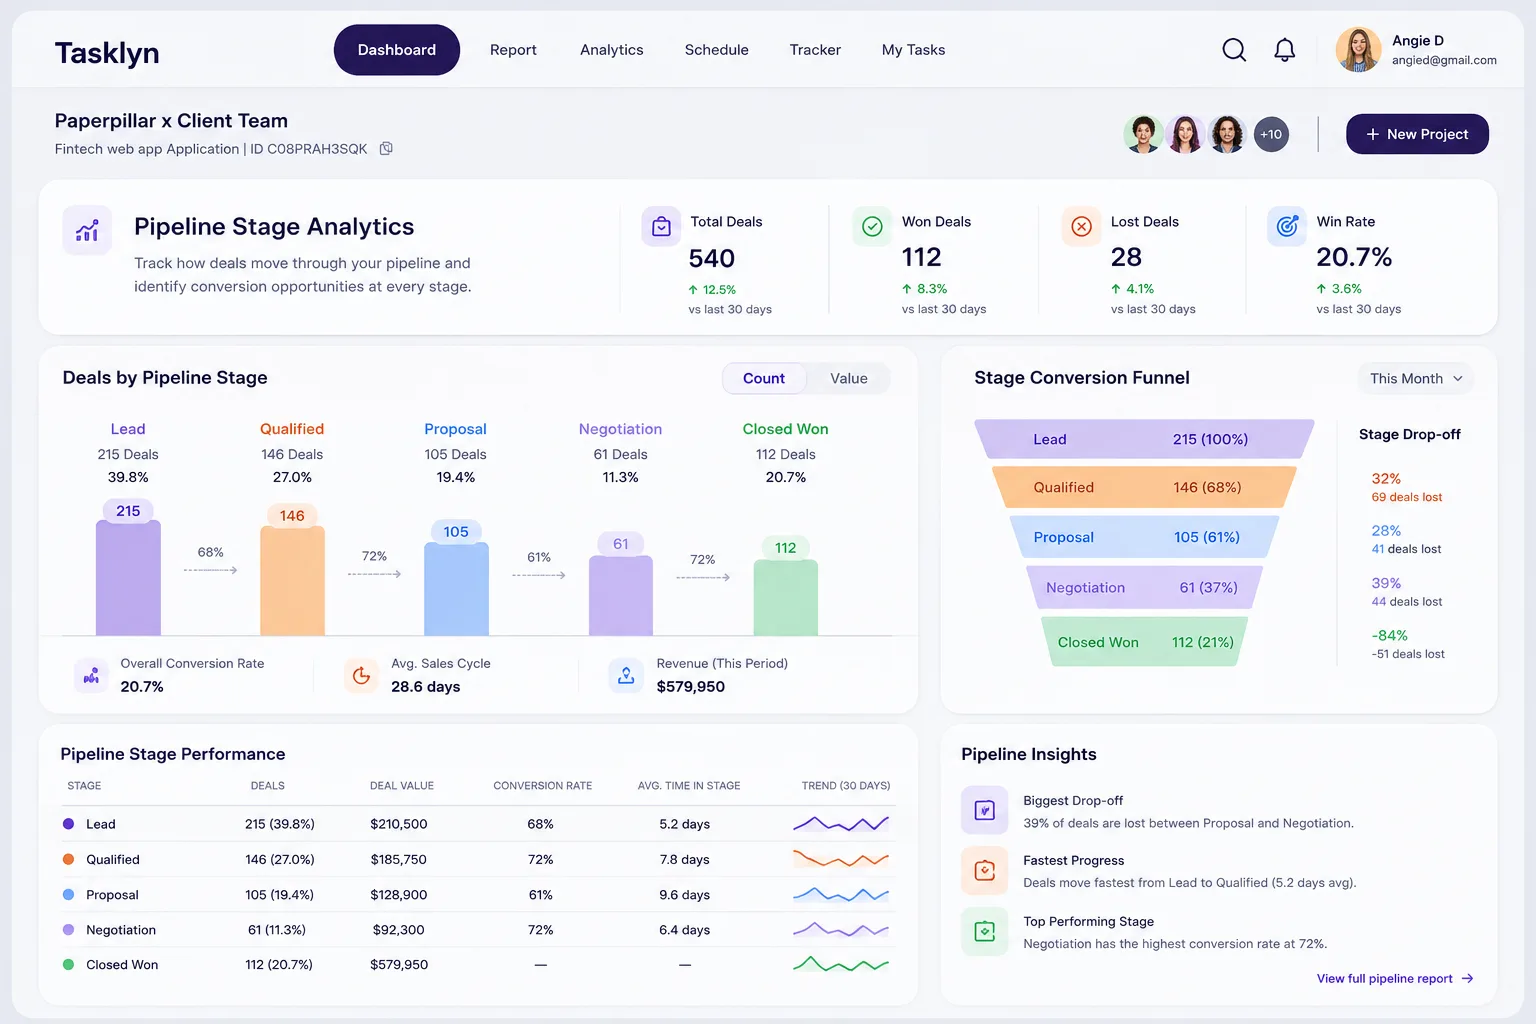Click the Proposal funnel segment 105 (61%)

(x=1144, y=537)
